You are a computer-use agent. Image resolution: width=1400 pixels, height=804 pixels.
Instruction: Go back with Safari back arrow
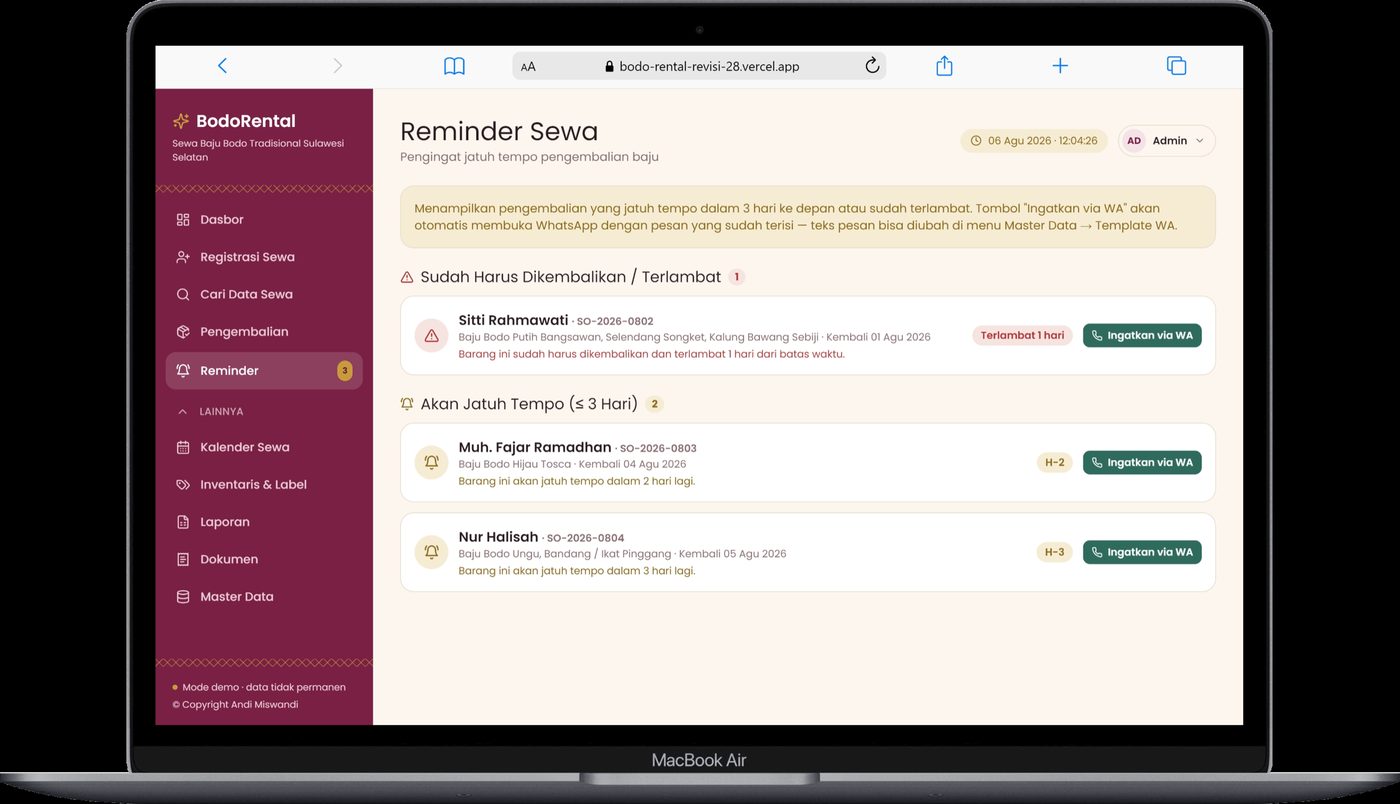tap(222, 66)
